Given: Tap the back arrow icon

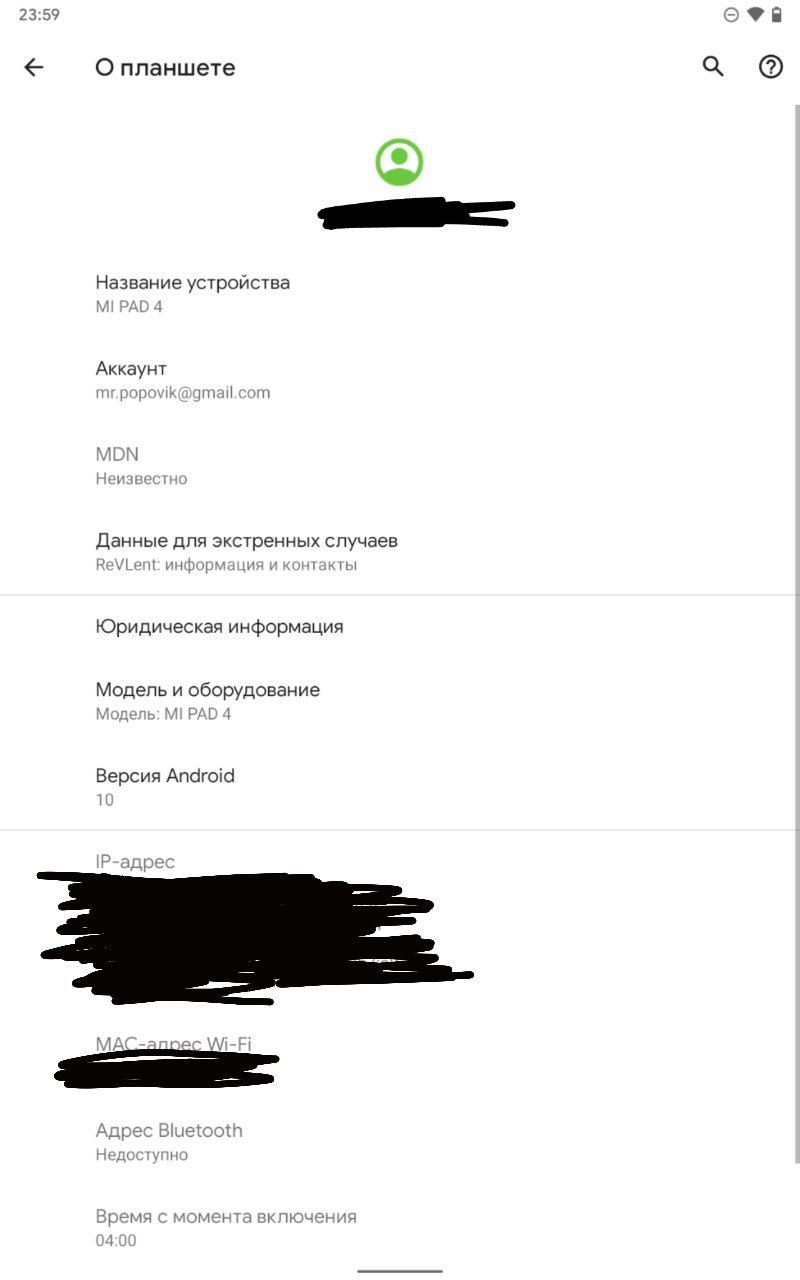Looking at the screenshot, I should 34,67.
